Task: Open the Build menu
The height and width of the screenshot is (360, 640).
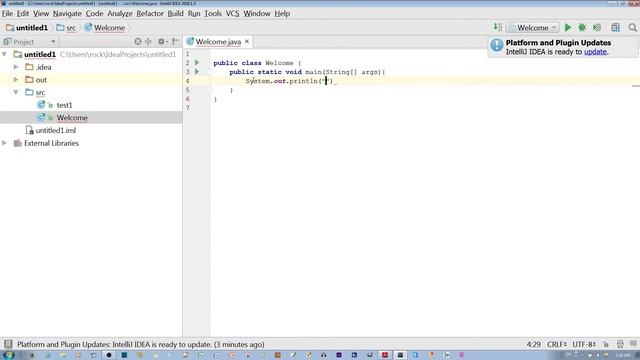Action: tap(176, 13)
